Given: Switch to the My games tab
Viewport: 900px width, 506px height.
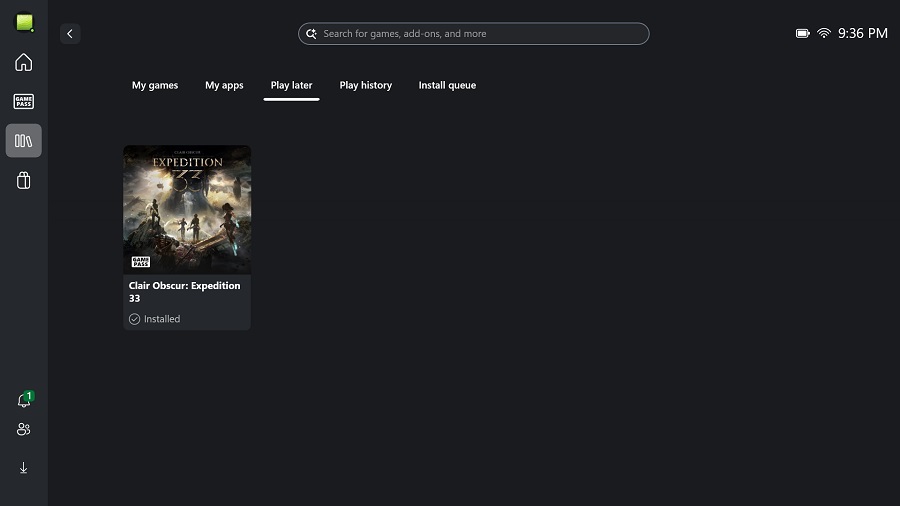Looking at the screenshot, I should pos(155,86).
